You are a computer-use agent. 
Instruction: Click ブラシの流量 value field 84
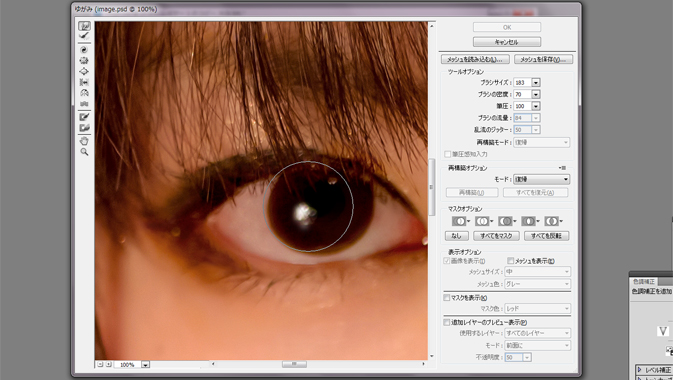coord(522,118)
